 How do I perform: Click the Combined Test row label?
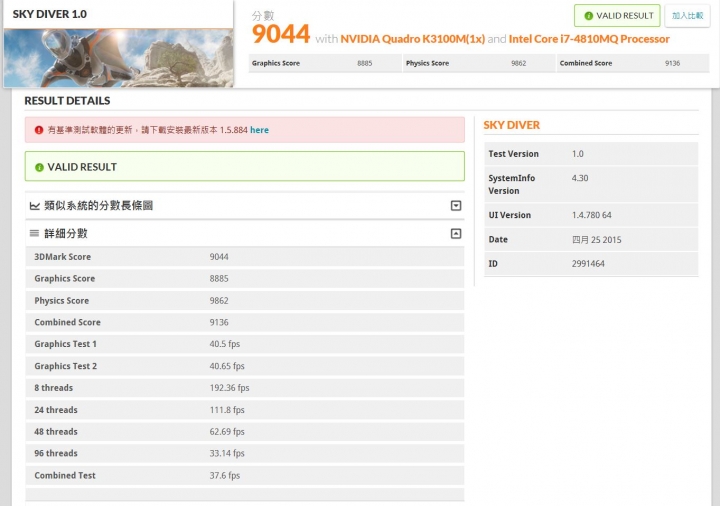(65, 475)
